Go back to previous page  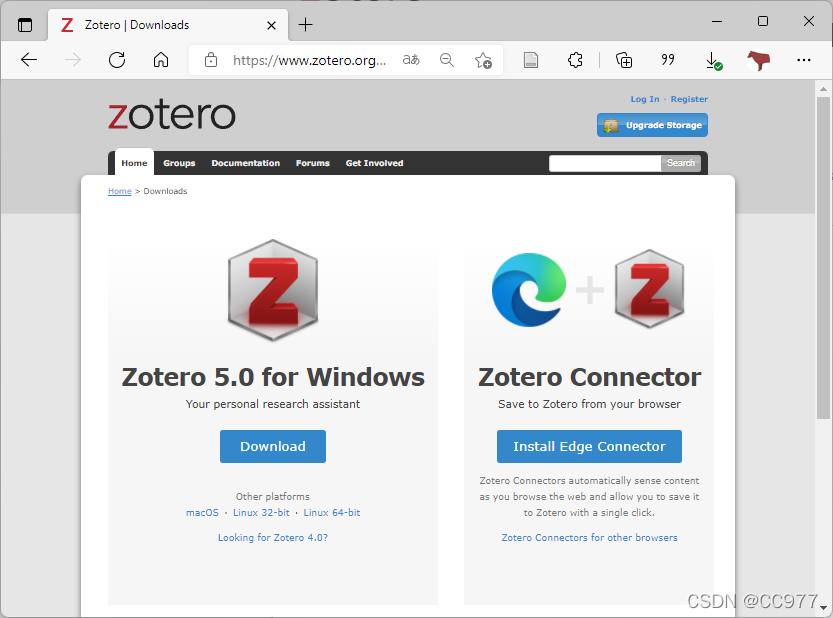[29, 60]
